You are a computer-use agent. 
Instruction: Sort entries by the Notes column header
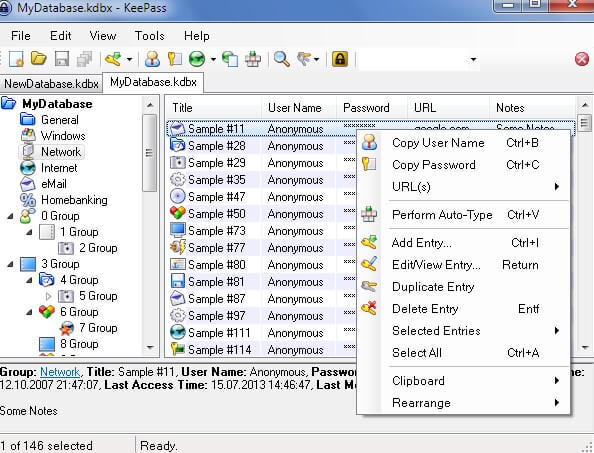[532, 108]
